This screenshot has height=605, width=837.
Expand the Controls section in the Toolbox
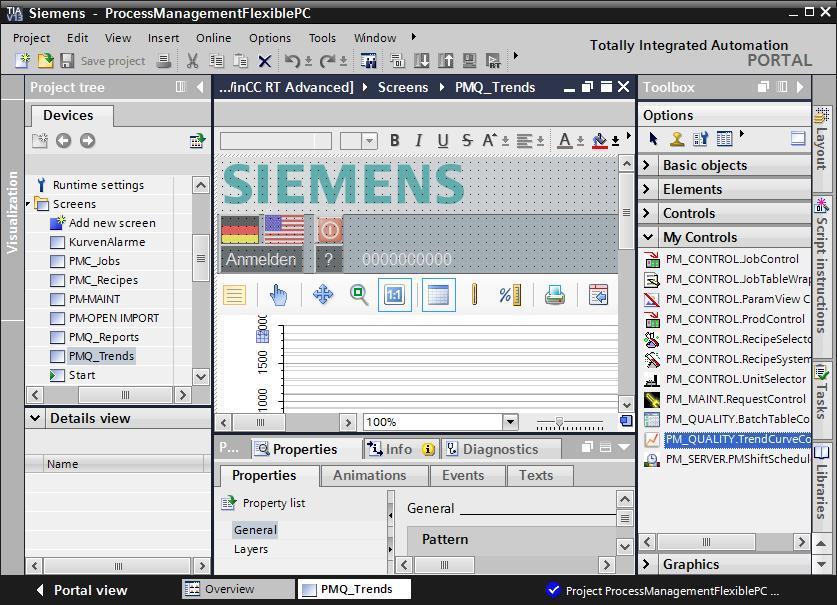[646, 213]
